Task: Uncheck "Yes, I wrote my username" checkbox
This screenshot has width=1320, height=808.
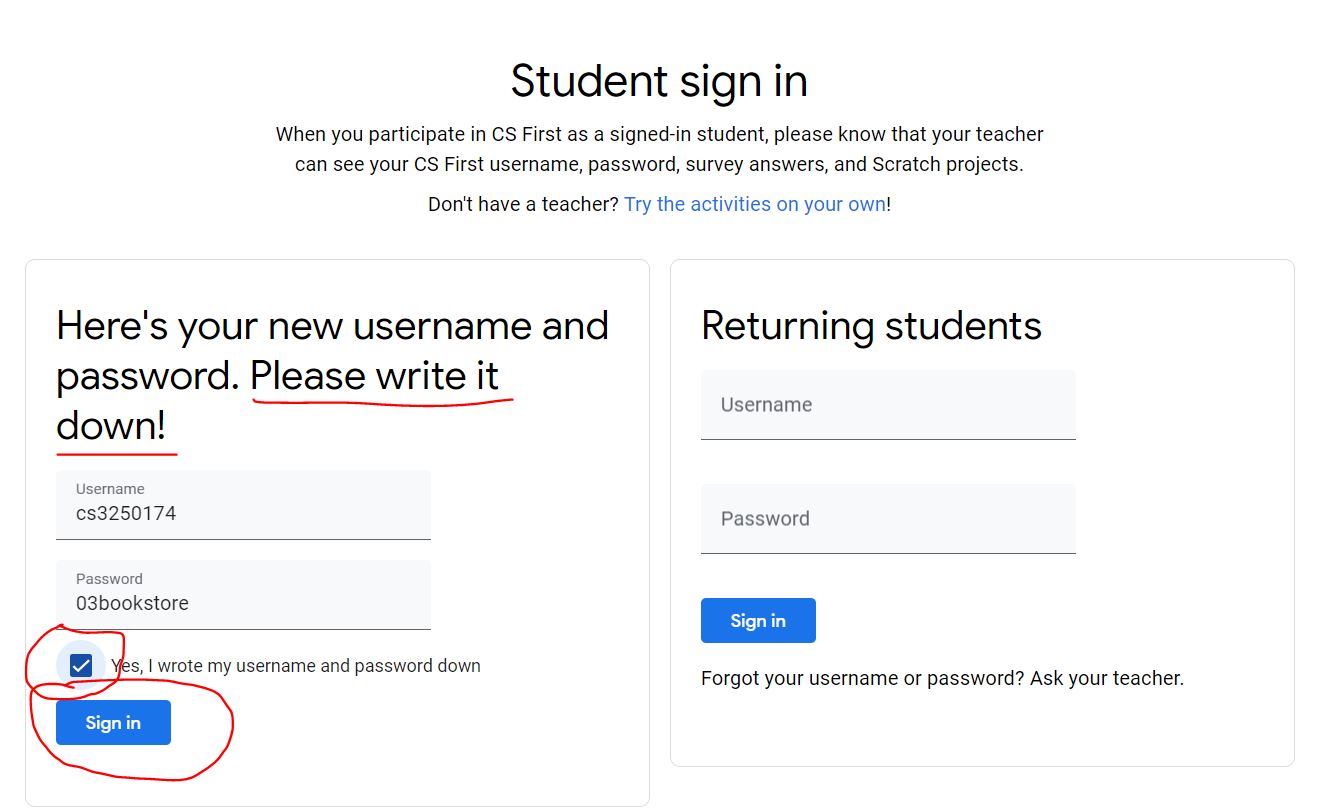Action: 81,665
